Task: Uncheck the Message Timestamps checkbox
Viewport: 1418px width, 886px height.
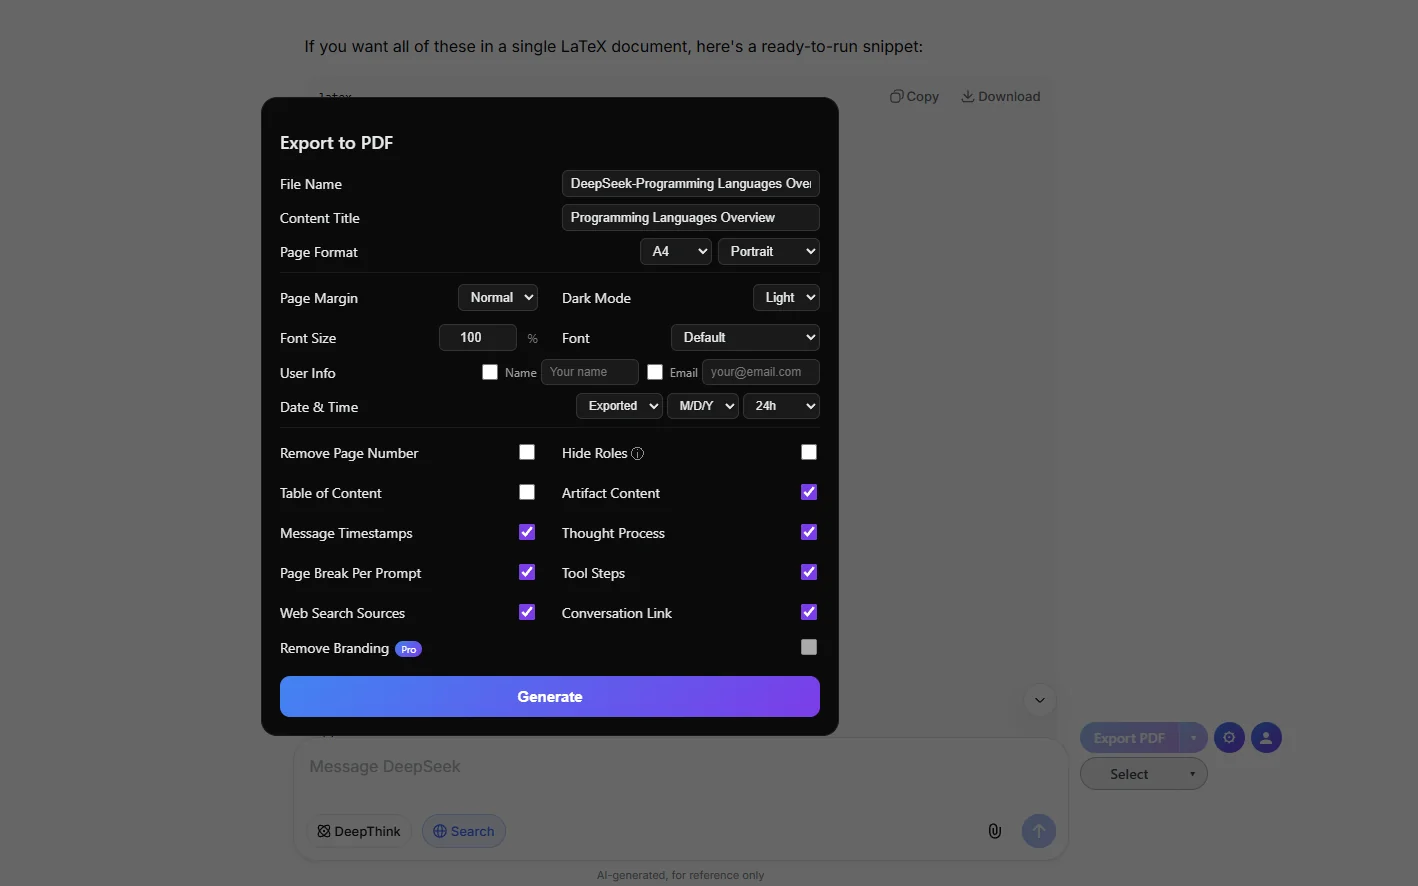Action: [527, 532]
